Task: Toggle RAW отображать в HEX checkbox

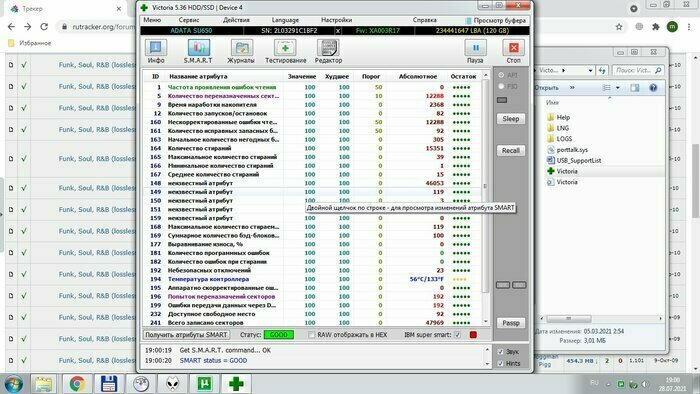Action: click(312, 335)
